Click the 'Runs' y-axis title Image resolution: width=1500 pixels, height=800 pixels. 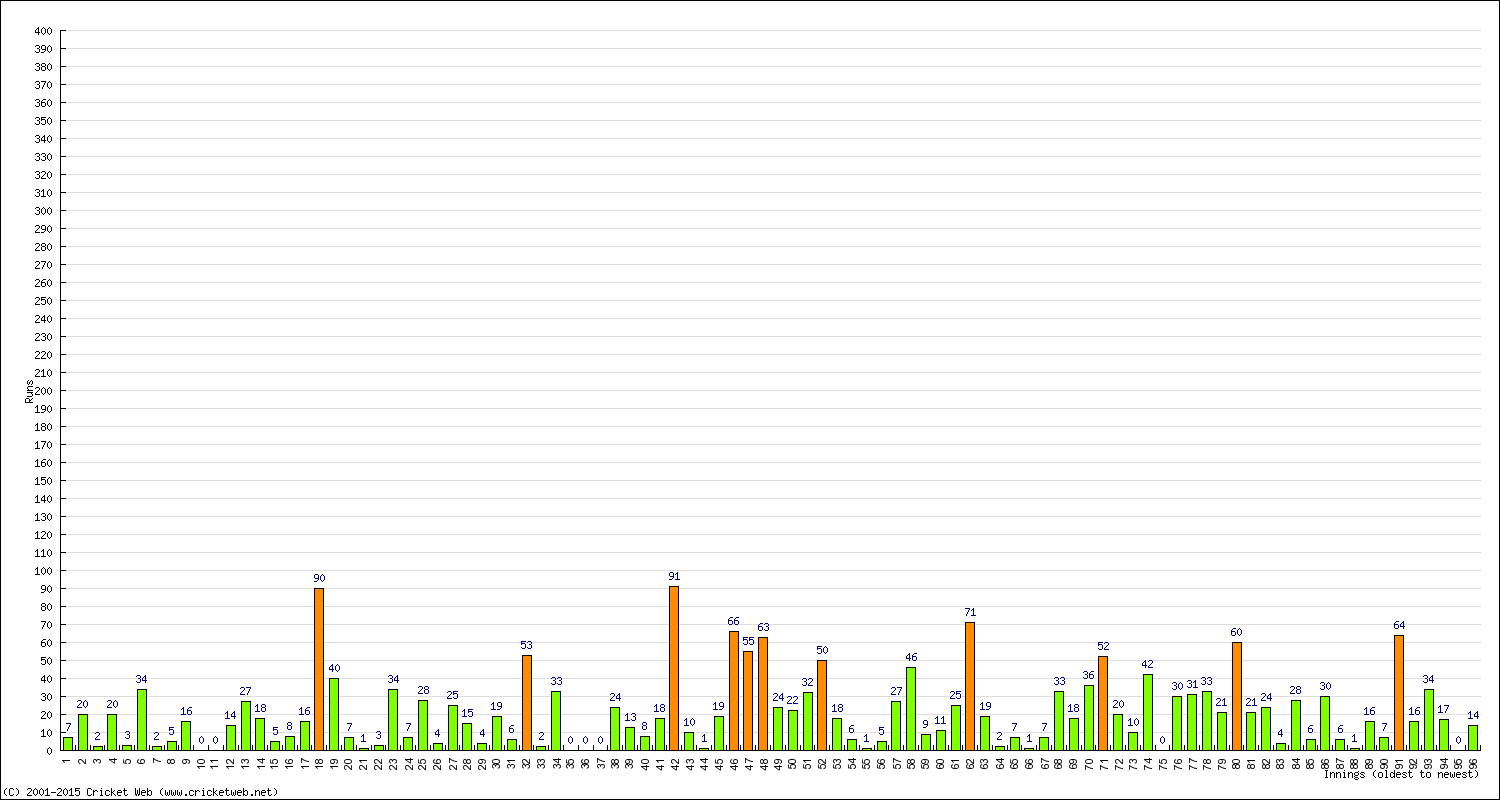[29, 391]
